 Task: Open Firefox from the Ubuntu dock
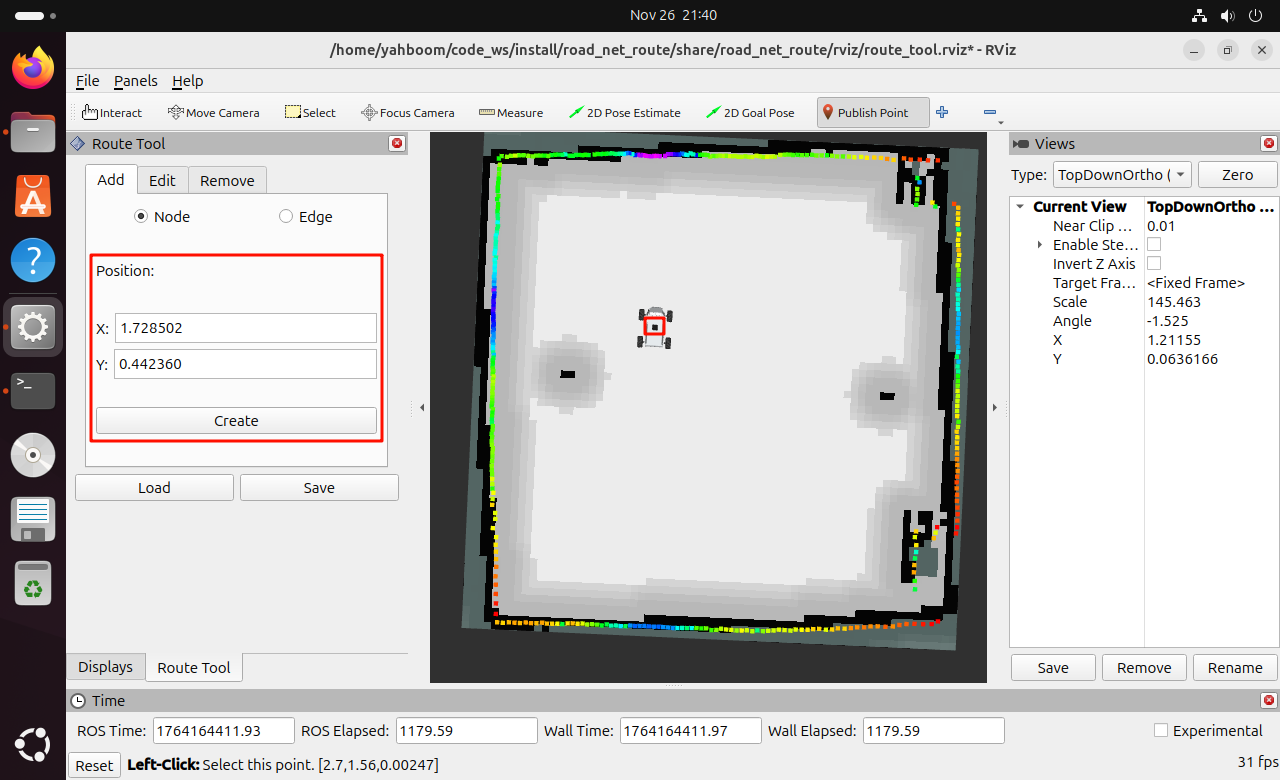tap(33, 68)
